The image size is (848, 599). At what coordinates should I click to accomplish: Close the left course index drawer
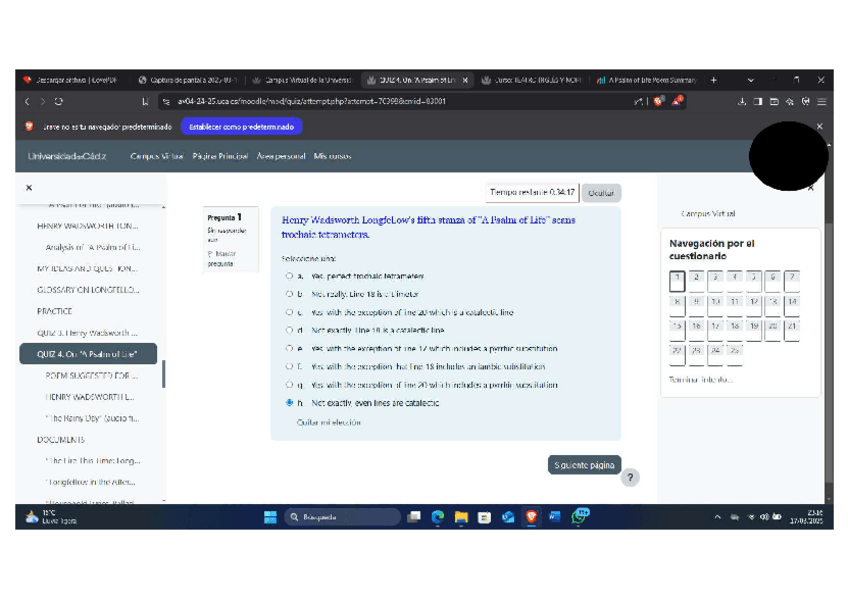28,187
